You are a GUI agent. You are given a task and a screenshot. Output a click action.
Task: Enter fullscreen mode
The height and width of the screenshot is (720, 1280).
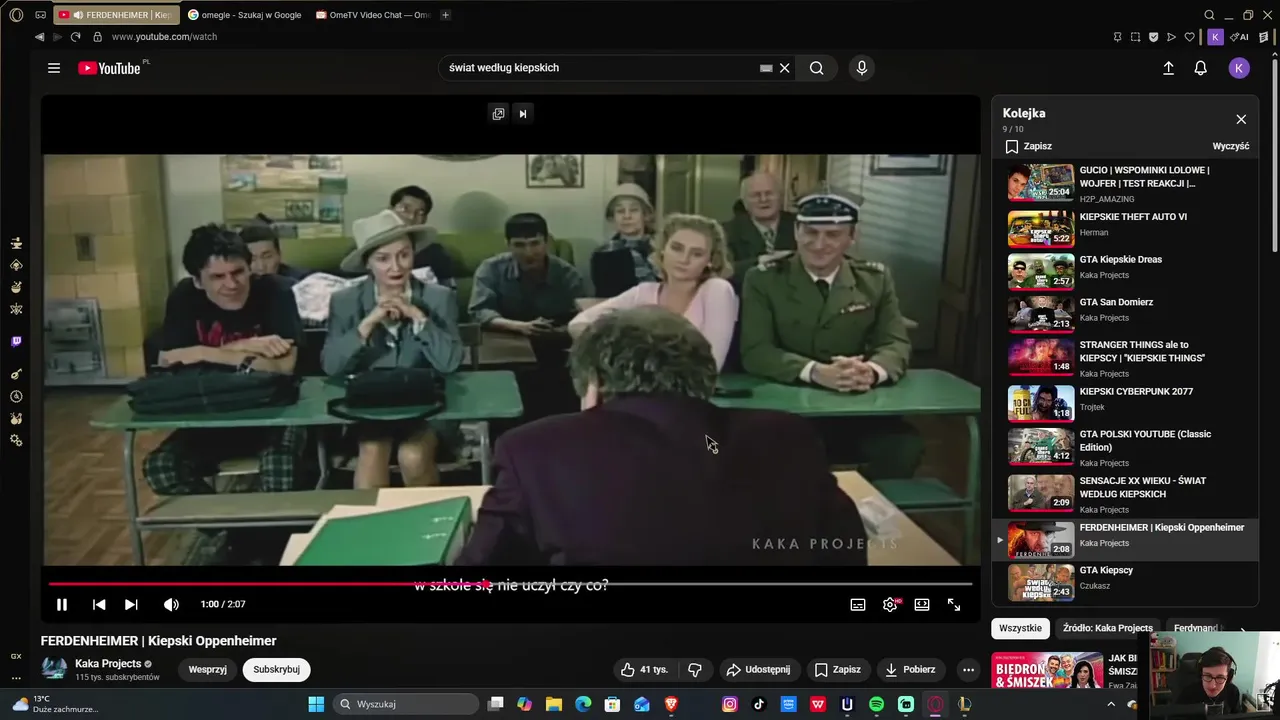pyautogui.click(x=954, y=604)
